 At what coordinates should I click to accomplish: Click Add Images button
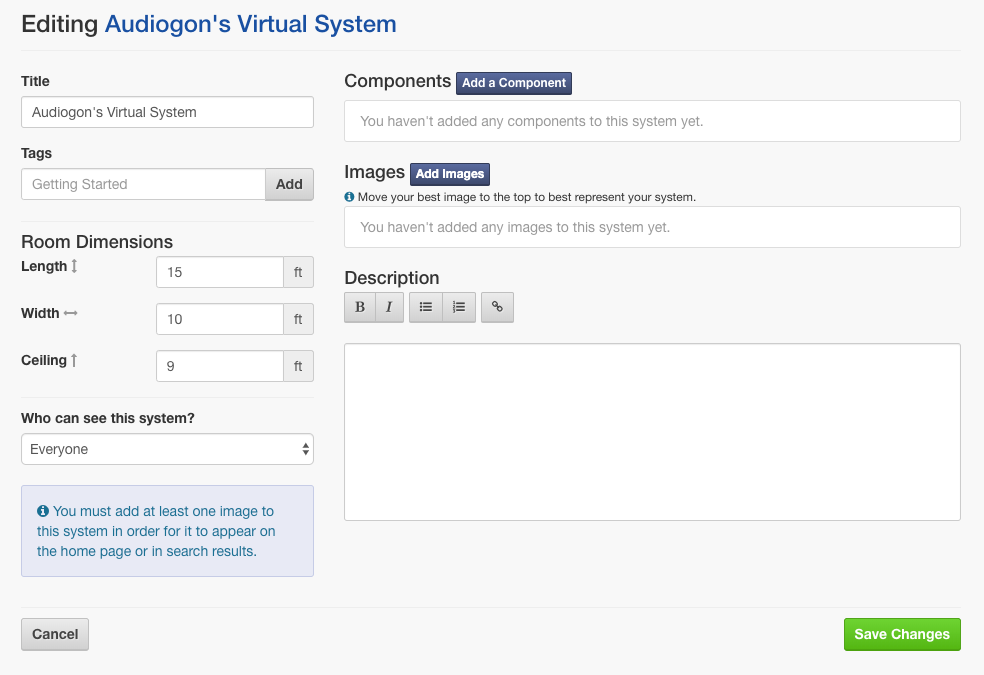(450, 174)
